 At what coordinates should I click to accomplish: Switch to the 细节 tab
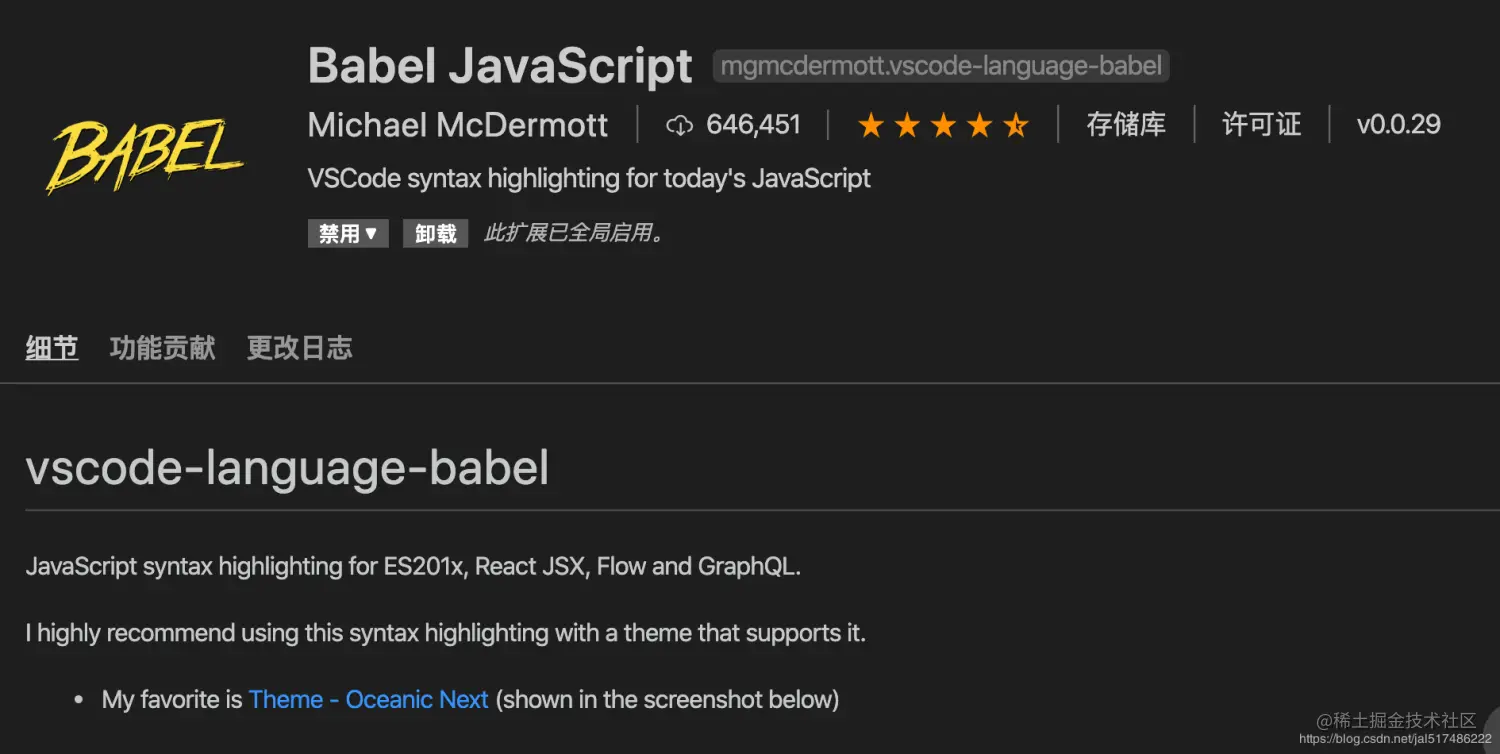coord(52,348)
